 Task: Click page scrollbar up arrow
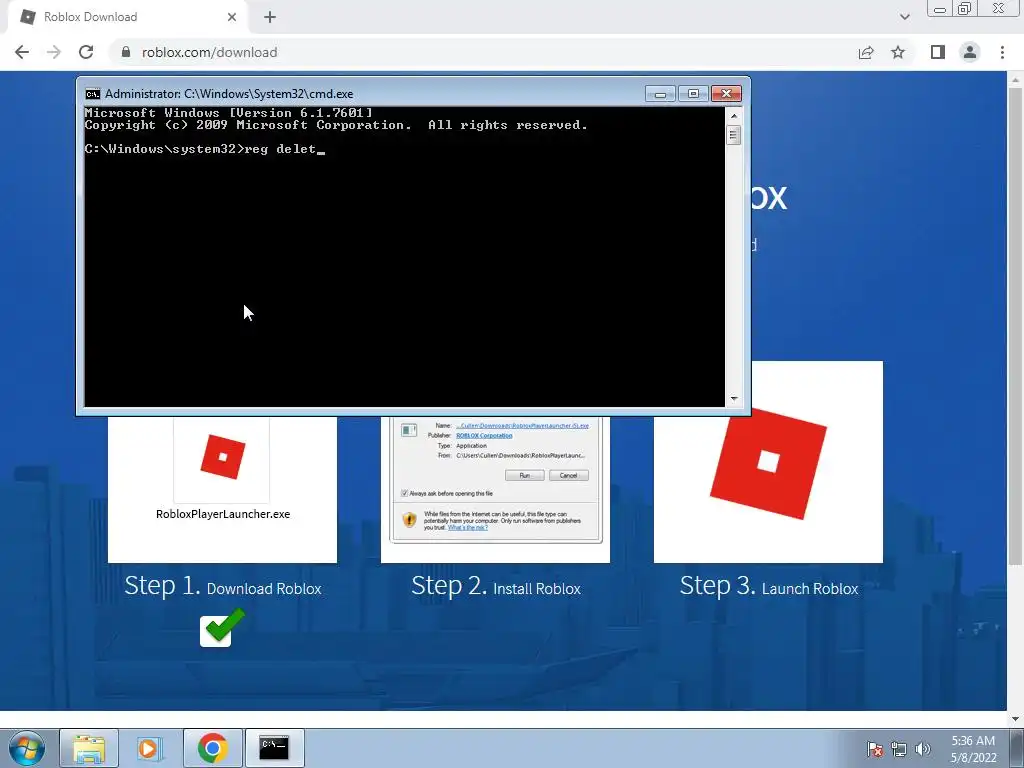click(1016, 80)
